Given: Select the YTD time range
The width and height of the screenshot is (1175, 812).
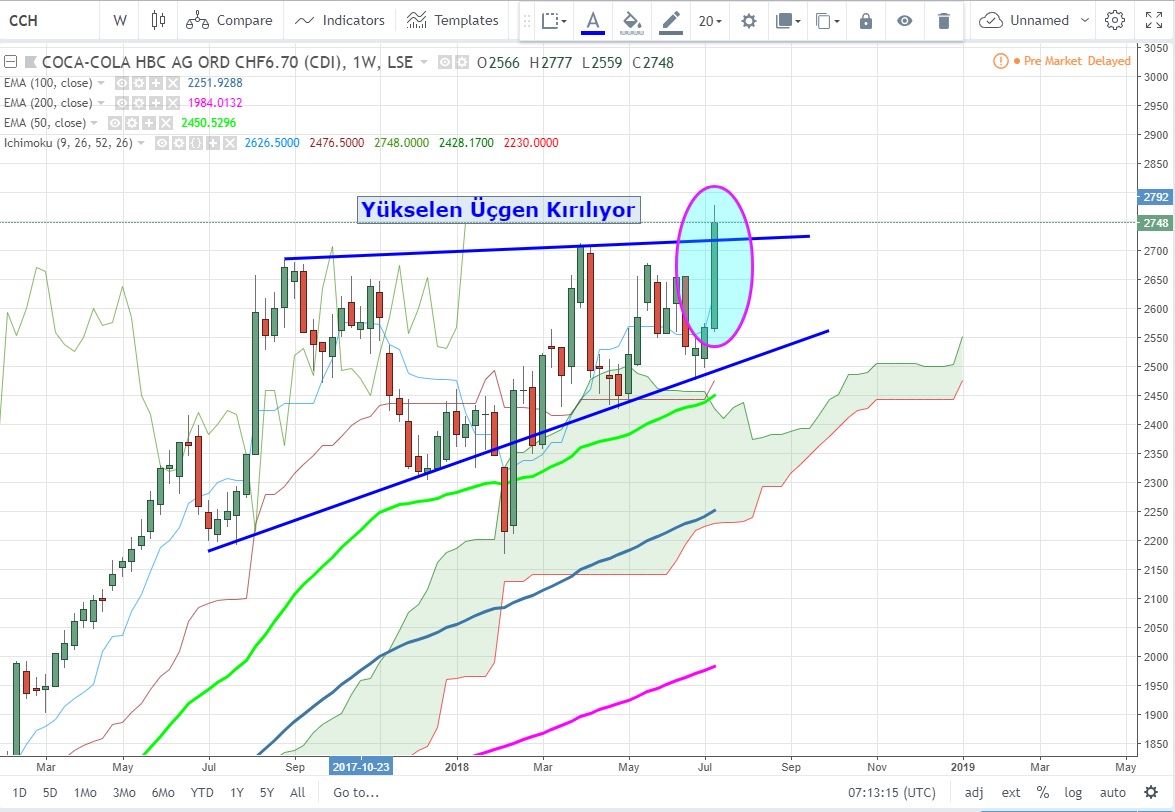Looking at the screenshot, I should click(x=202, y=793).
